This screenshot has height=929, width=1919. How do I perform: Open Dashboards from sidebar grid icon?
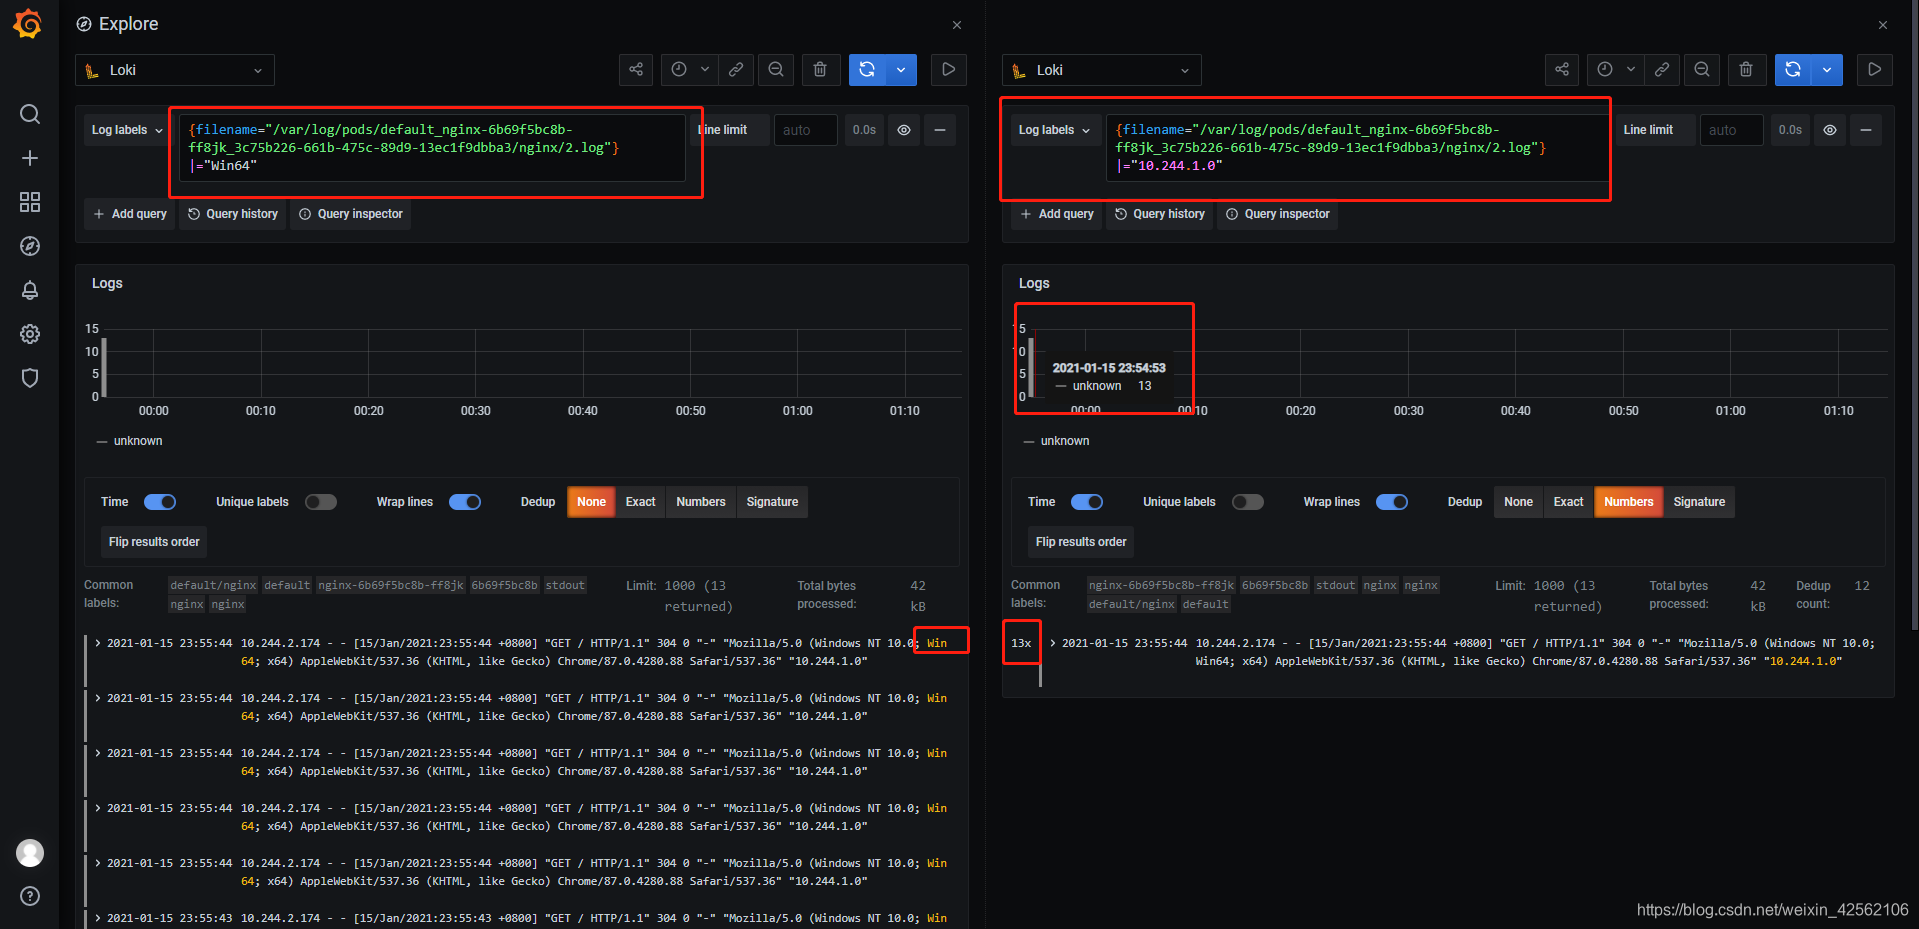pos(30,202)
